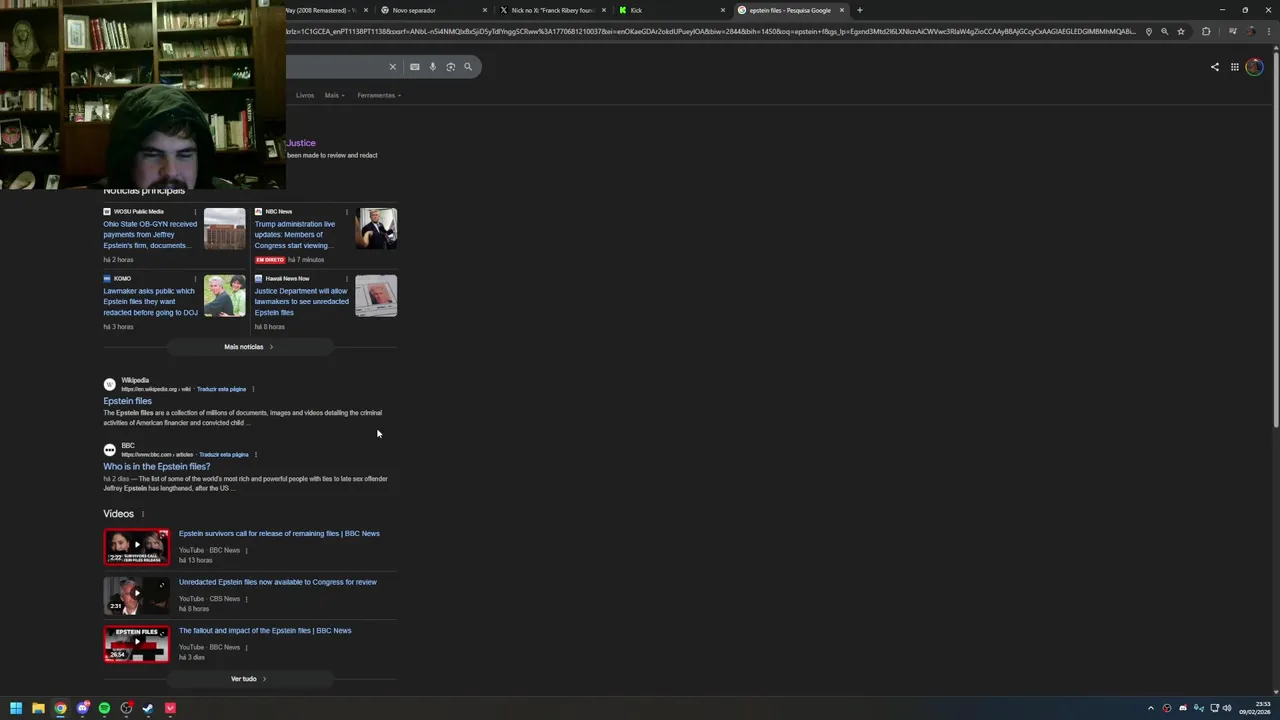Open the on-screen keyboard input tool
1280x720 pixels.
(414, 67)
